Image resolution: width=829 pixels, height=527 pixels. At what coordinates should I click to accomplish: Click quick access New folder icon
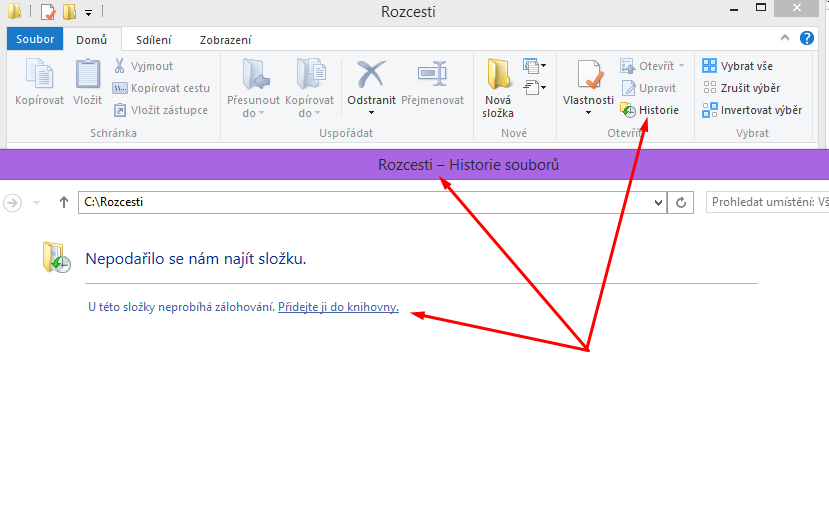click(x=70, y=11)
